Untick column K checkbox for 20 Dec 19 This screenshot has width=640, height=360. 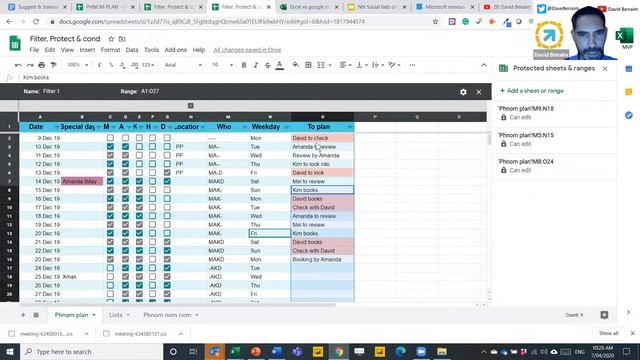[139, 233]
